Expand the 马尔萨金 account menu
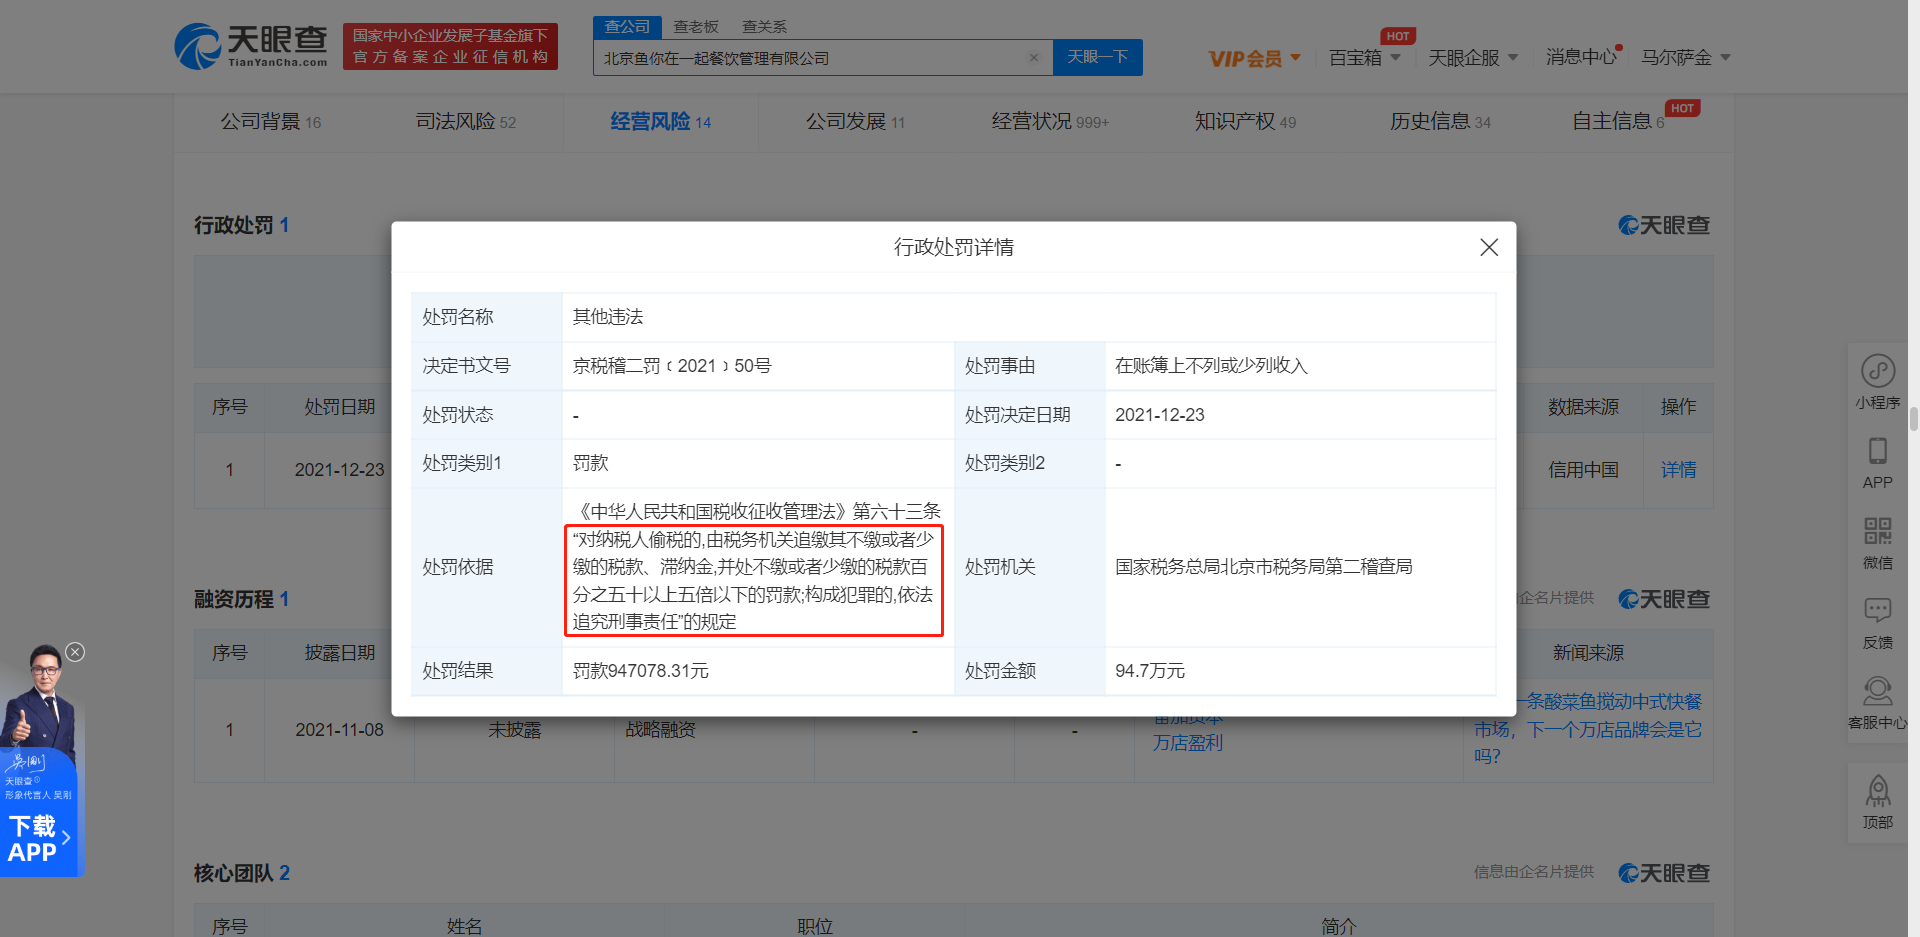The height and width of the screenshot is (937, 1920). click(1685, 58)
